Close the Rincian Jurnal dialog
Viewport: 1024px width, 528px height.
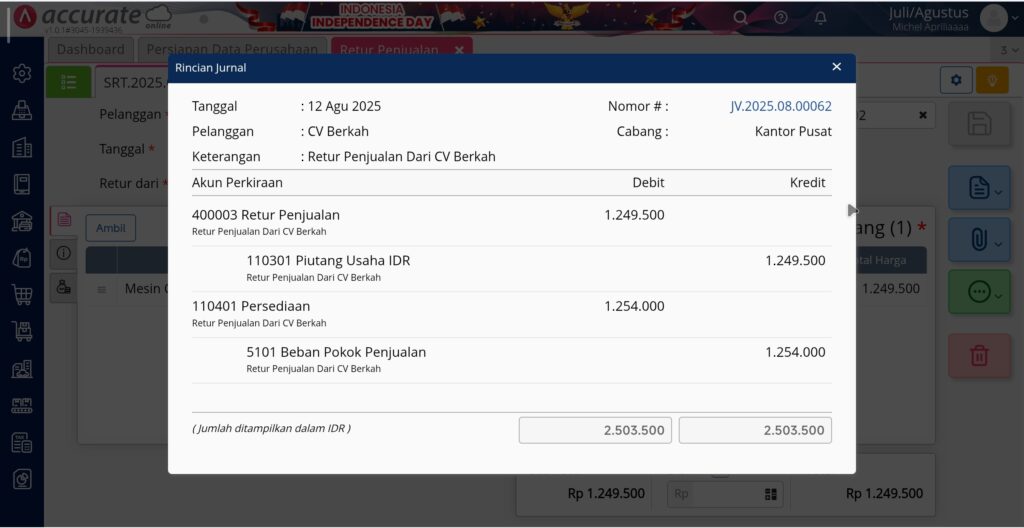[x=837, y=67]
